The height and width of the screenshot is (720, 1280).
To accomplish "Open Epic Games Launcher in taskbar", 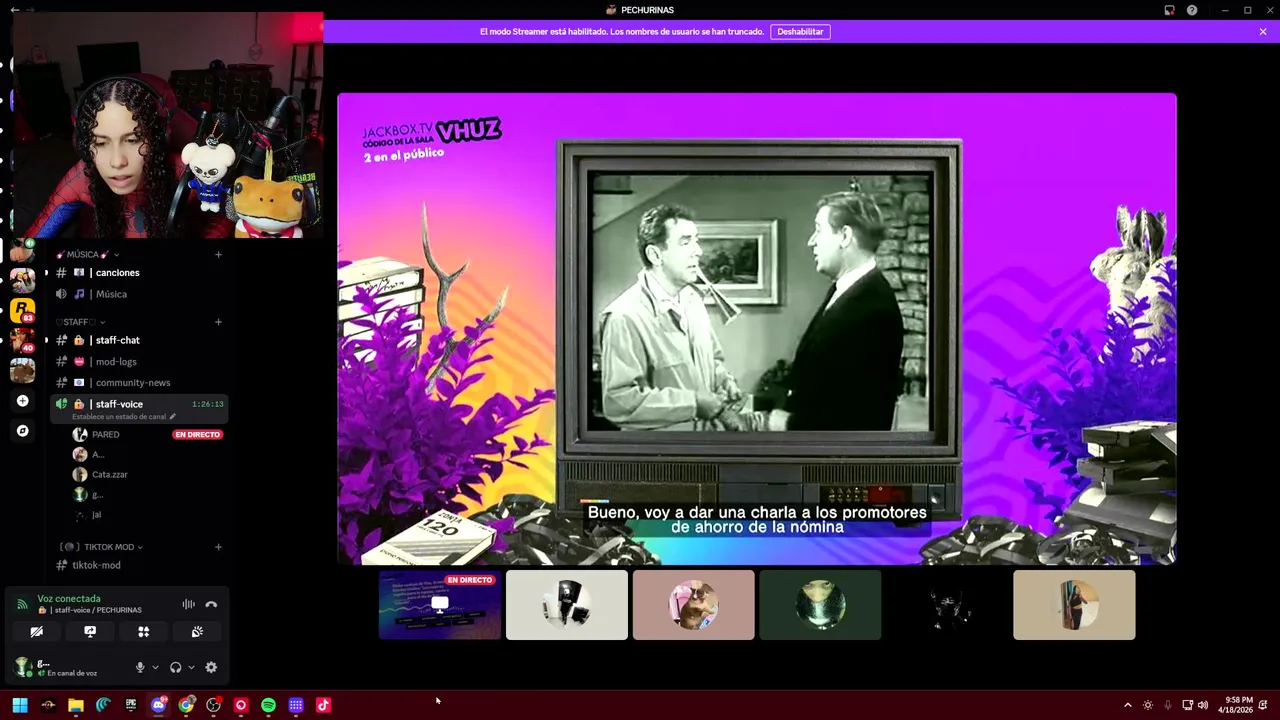I will point(131,705).
